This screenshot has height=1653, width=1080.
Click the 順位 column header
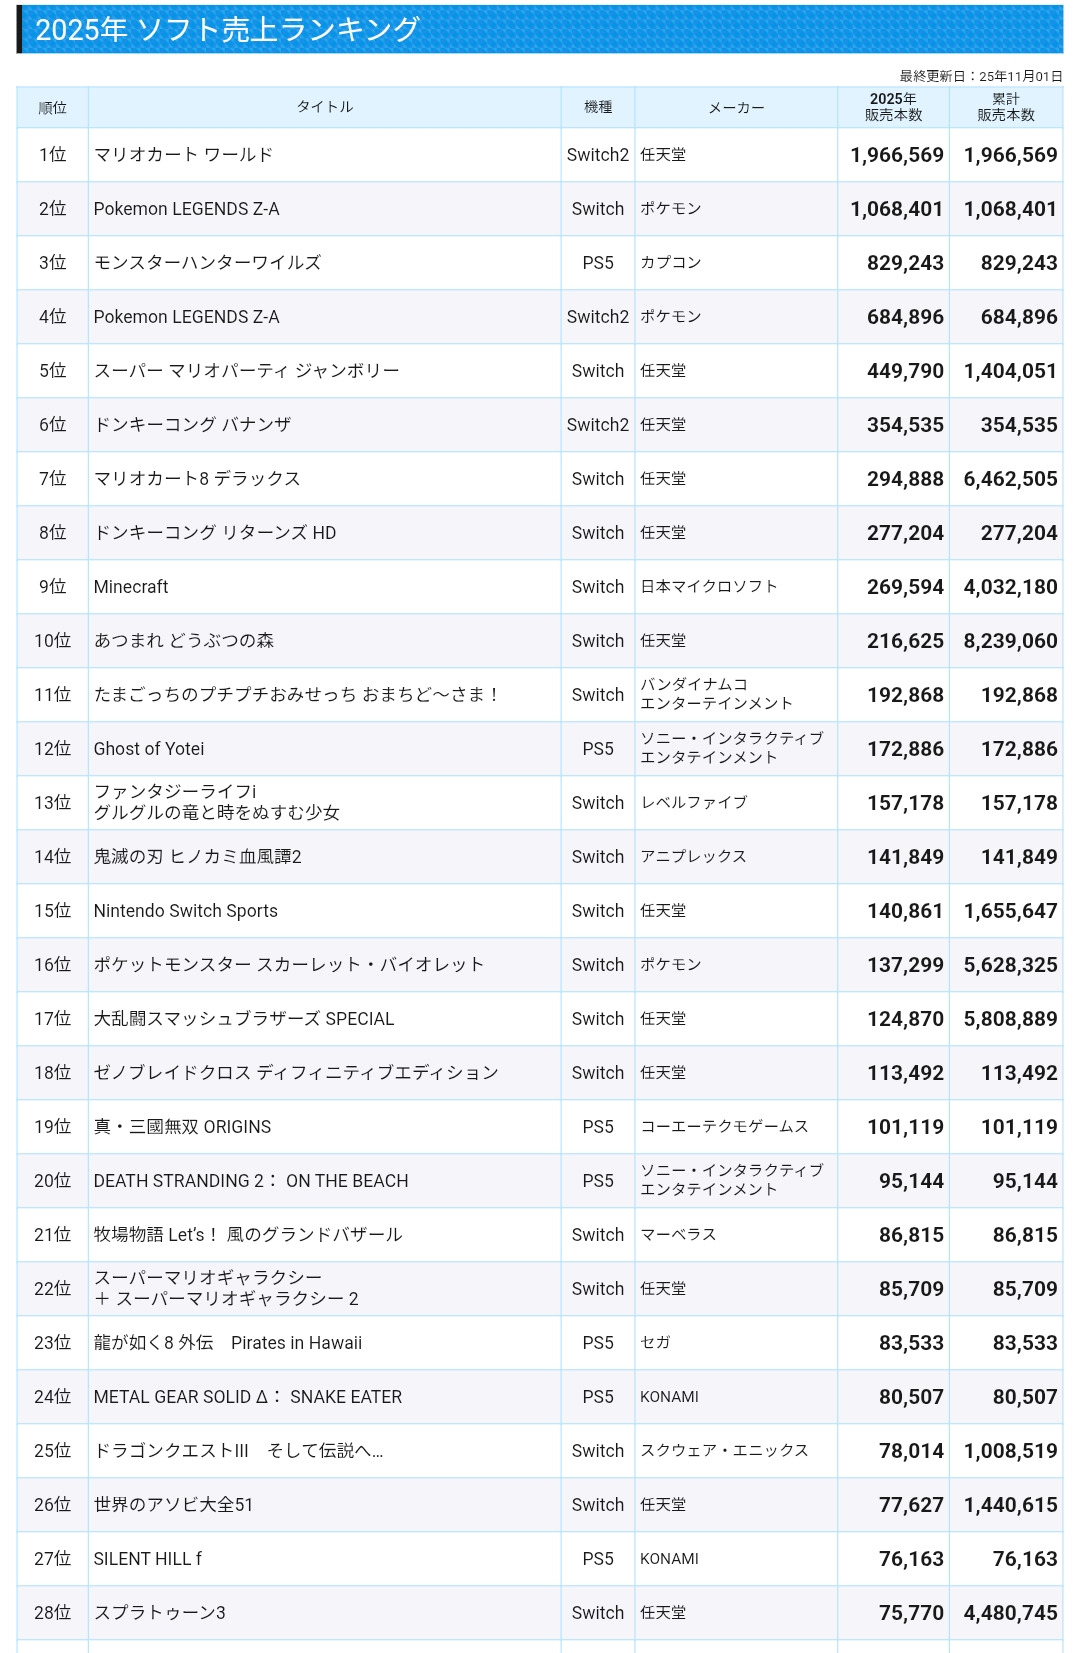coord(52,108)
